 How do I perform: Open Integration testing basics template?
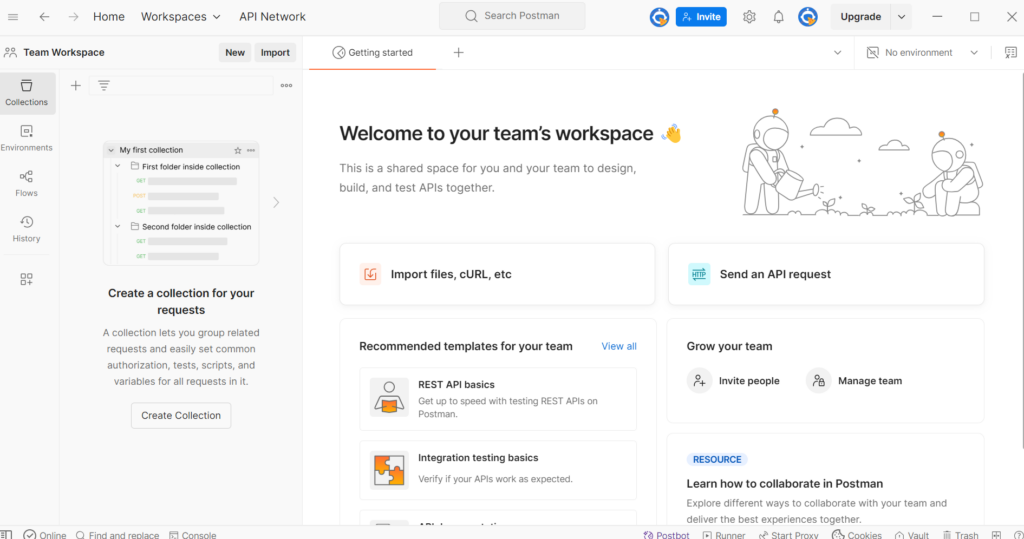[x=498, y=470]
